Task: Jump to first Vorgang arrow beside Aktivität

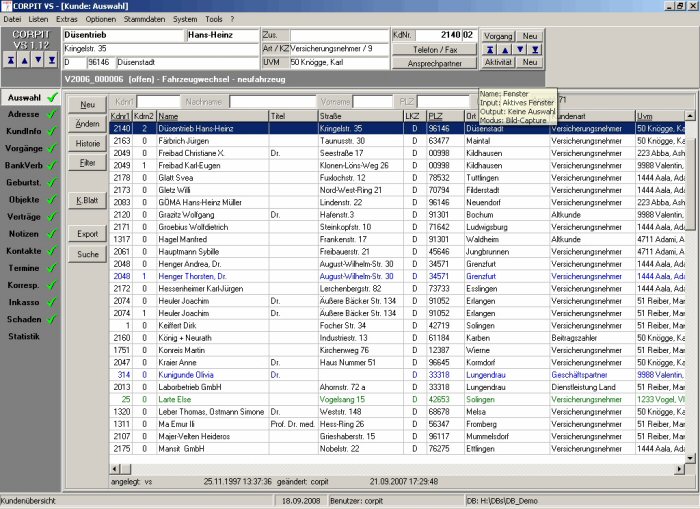Action: pos(490,50)
